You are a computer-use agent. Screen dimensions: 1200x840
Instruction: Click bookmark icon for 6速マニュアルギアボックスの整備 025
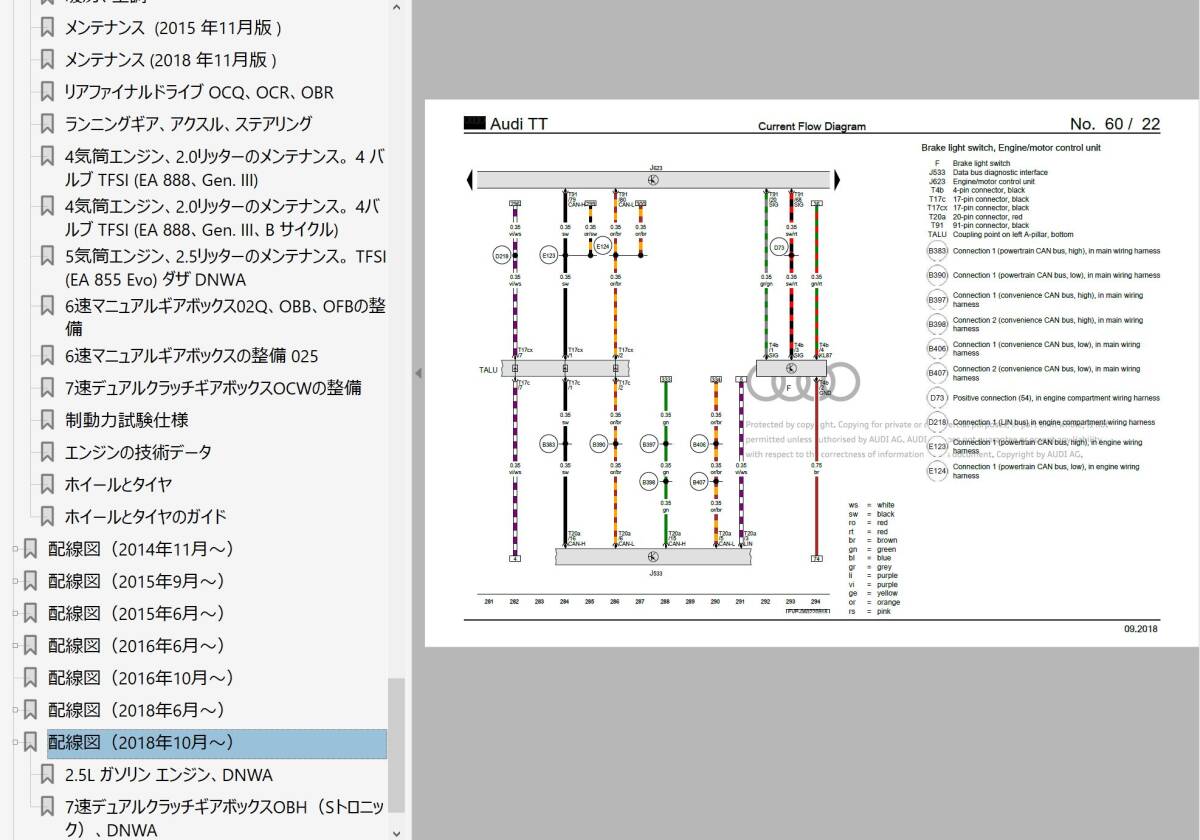click(x=47, y=355)
